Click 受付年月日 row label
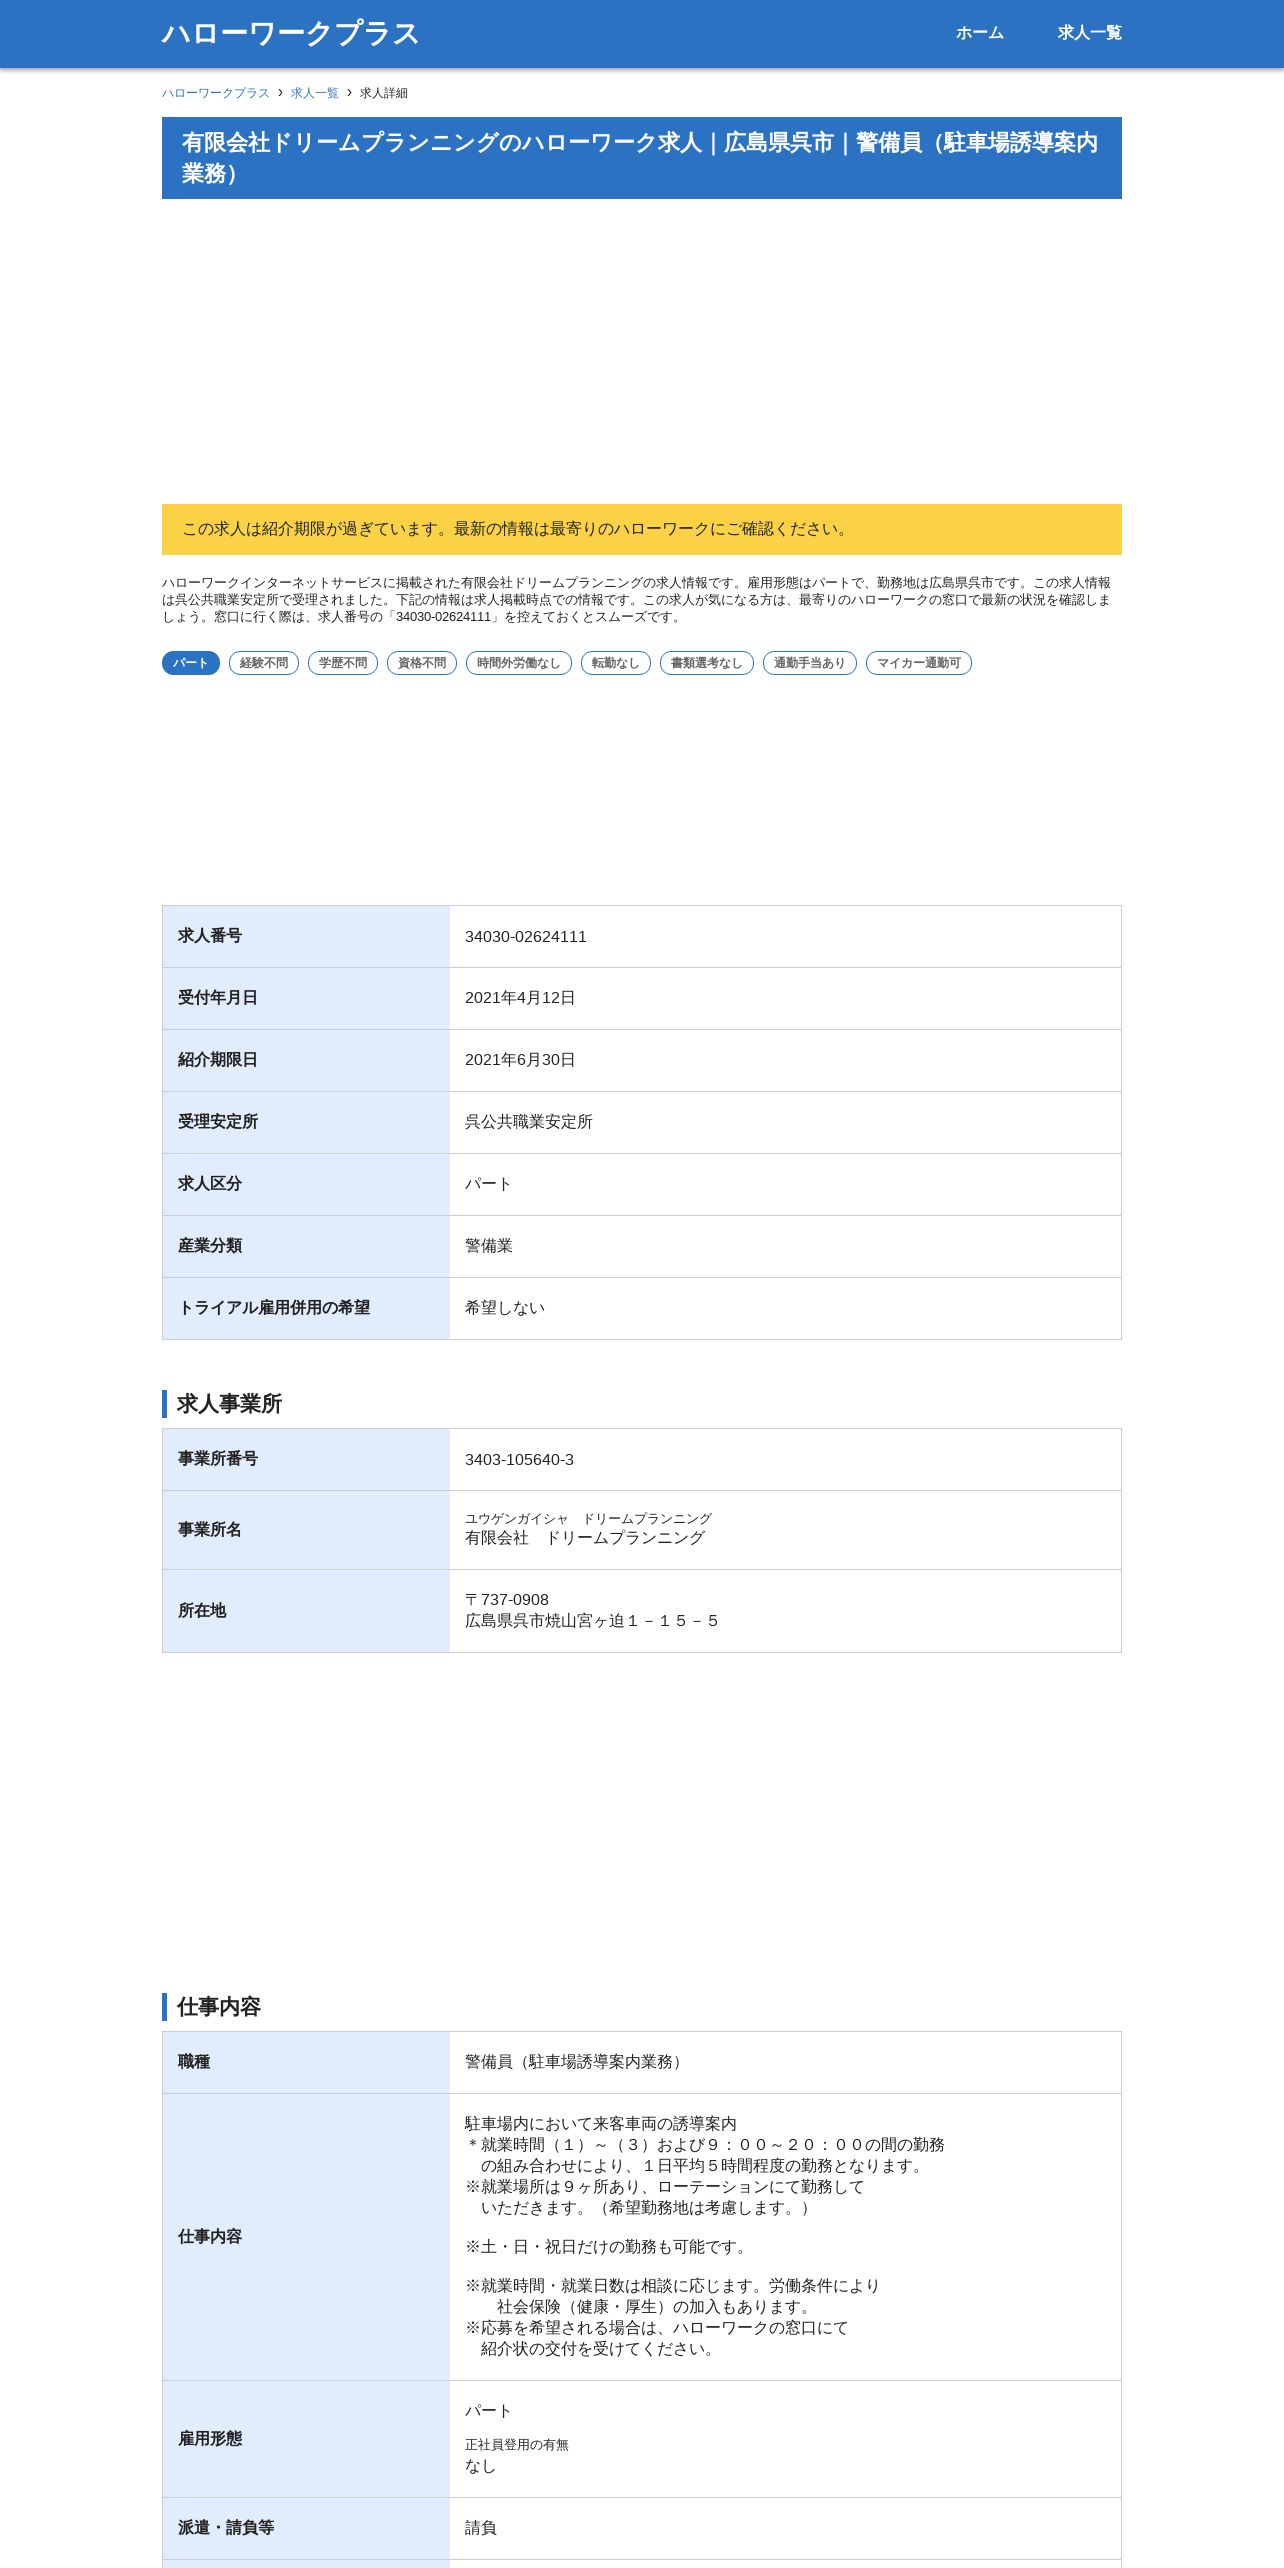The width and height of the screenshot is (1284, 2568). point(218,998)
